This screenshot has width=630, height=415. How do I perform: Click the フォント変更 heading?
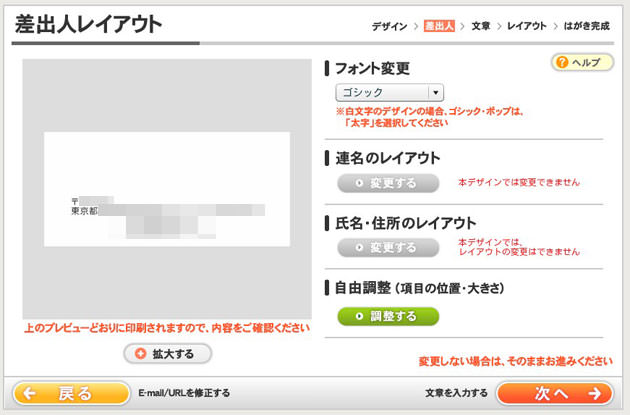(x=372, y=68)
